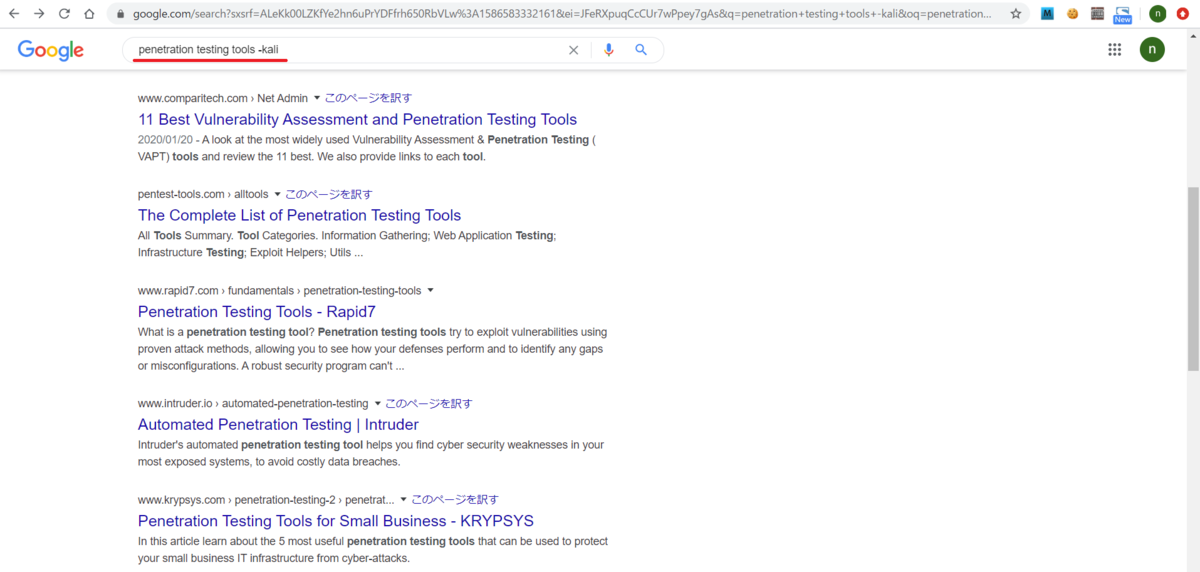This screenshot has height=572, width=1200.
Task: Translate the comparitech.com result page
Action: point(368,98)
